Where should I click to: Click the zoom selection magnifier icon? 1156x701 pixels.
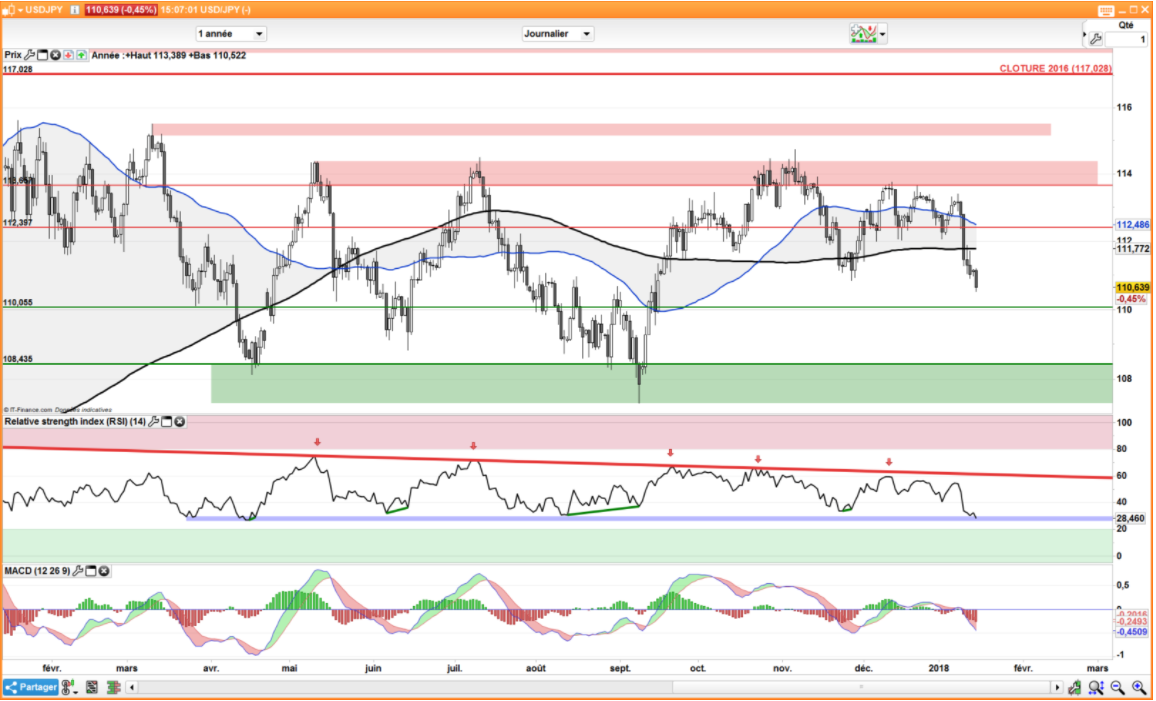(x=1096, y=688)
